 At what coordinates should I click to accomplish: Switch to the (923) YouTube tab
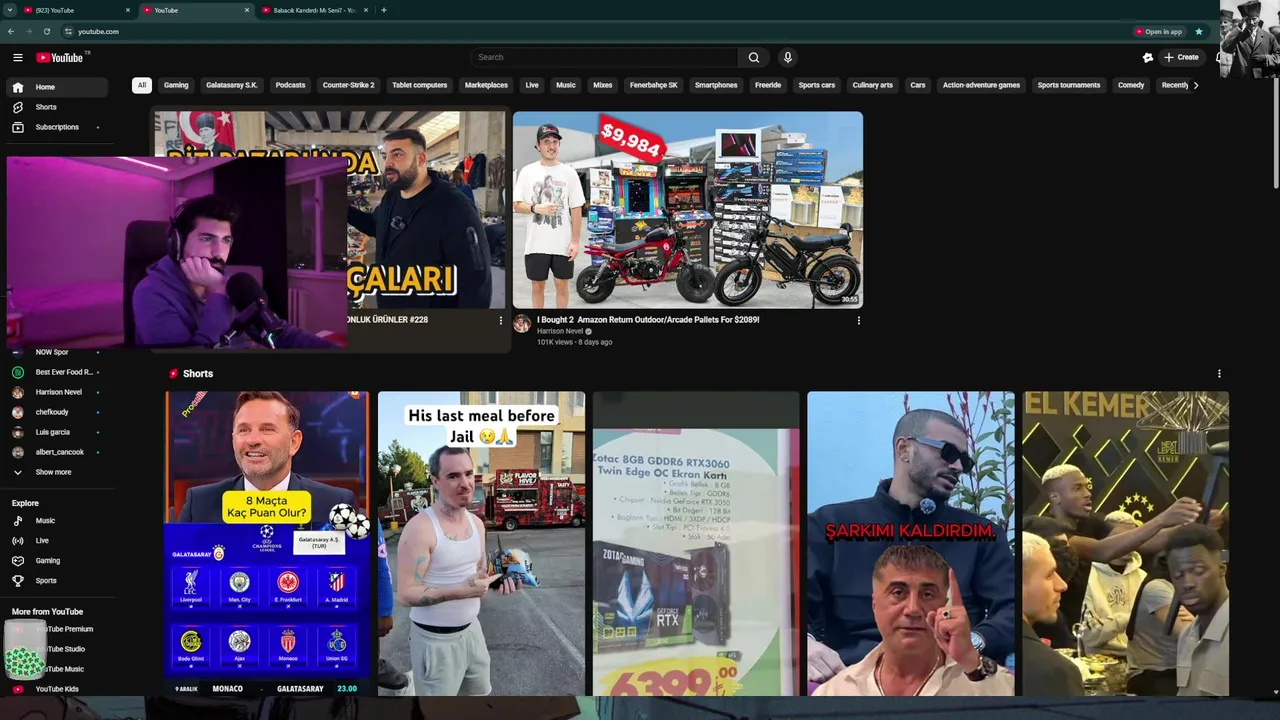click(x=74, y=10)
